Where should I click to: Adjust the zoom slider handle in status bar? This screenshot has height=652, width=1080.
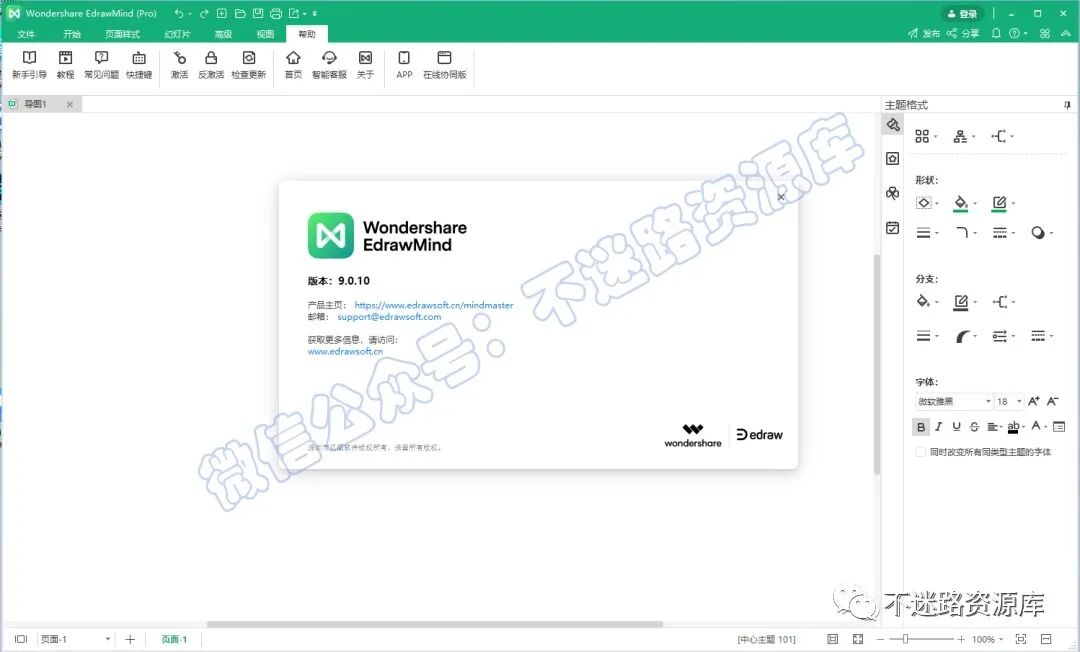[906, 639]
